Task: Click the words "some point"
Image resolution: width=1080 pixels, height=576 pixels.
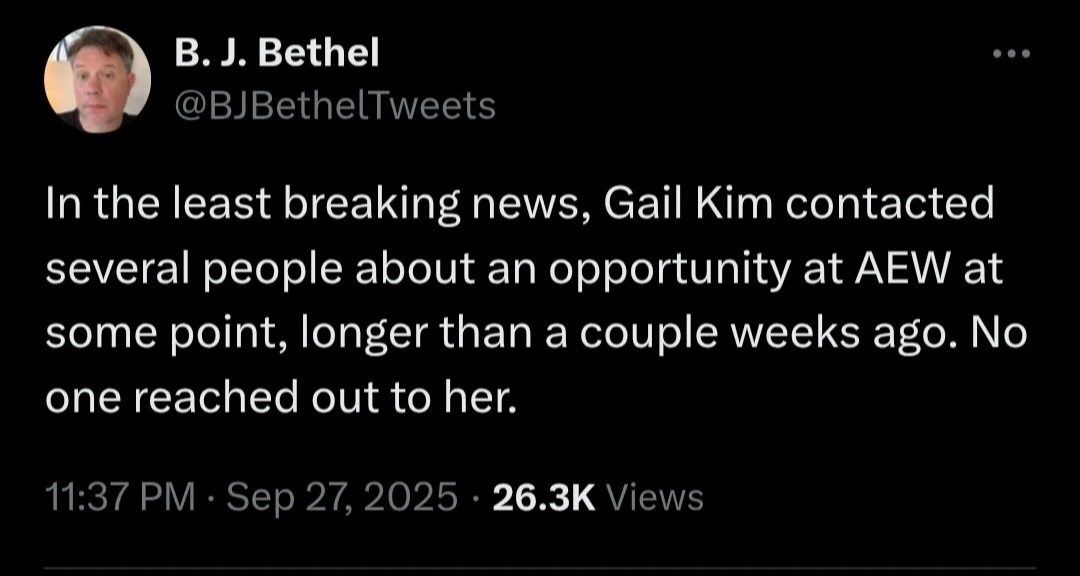Action: click(166, 334)
